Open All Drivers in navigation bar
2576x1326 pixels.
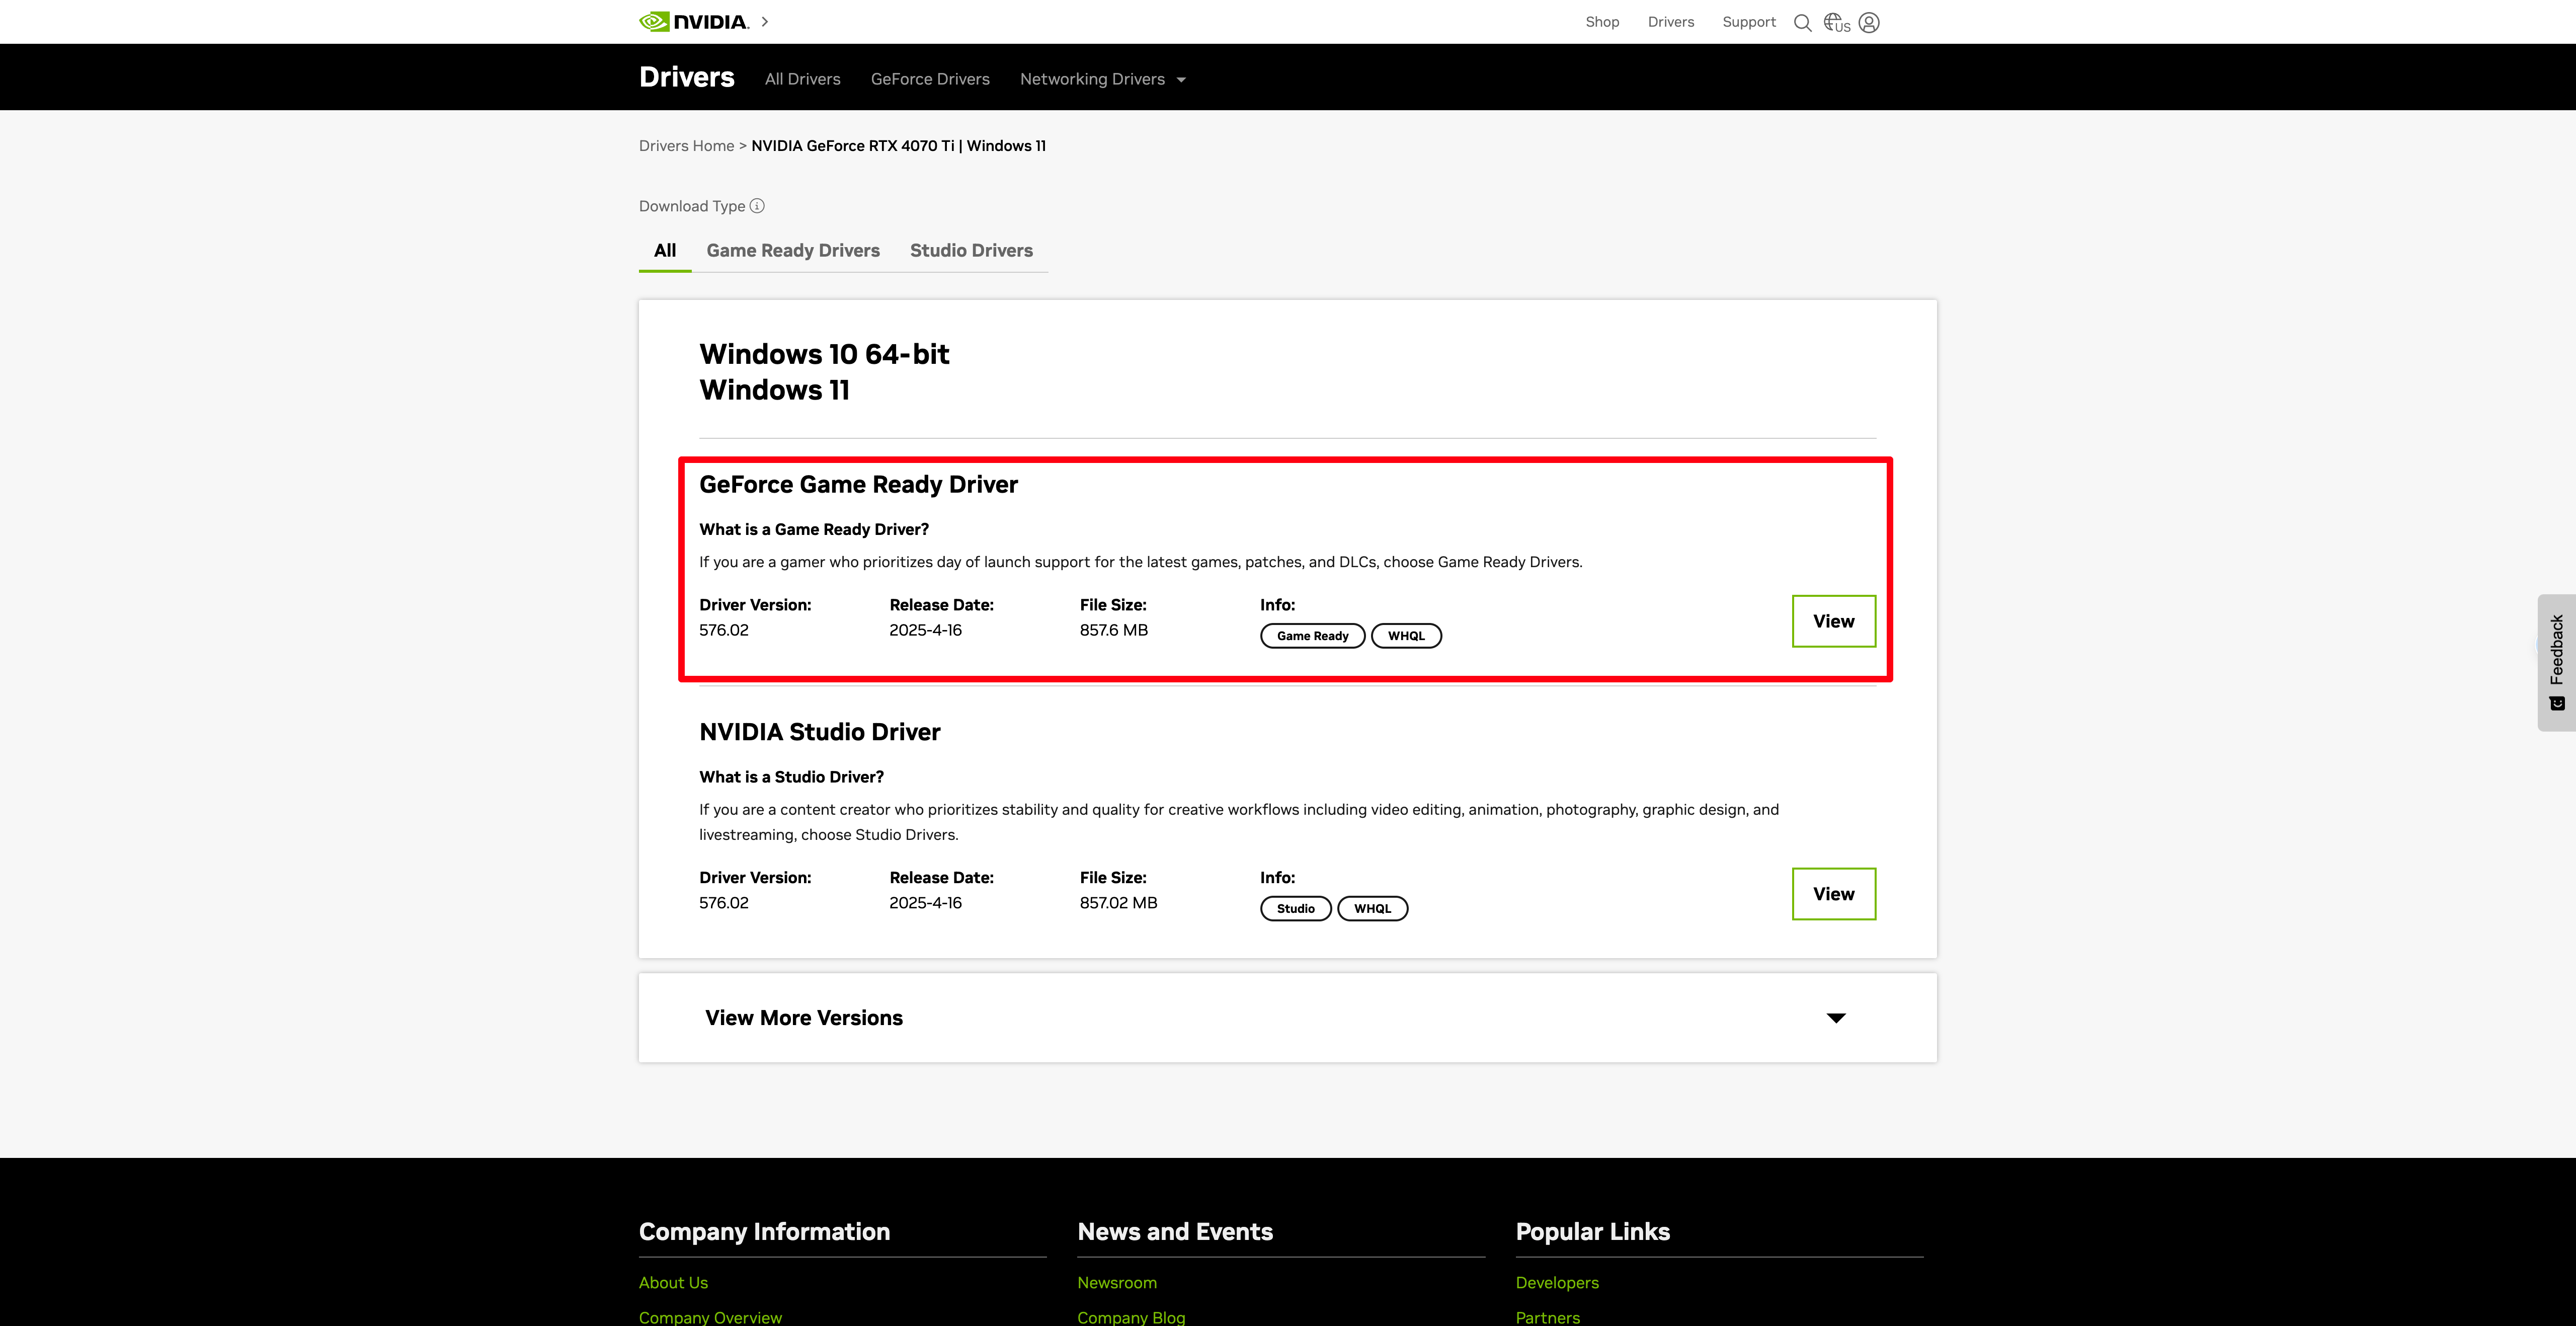(802, 79)
